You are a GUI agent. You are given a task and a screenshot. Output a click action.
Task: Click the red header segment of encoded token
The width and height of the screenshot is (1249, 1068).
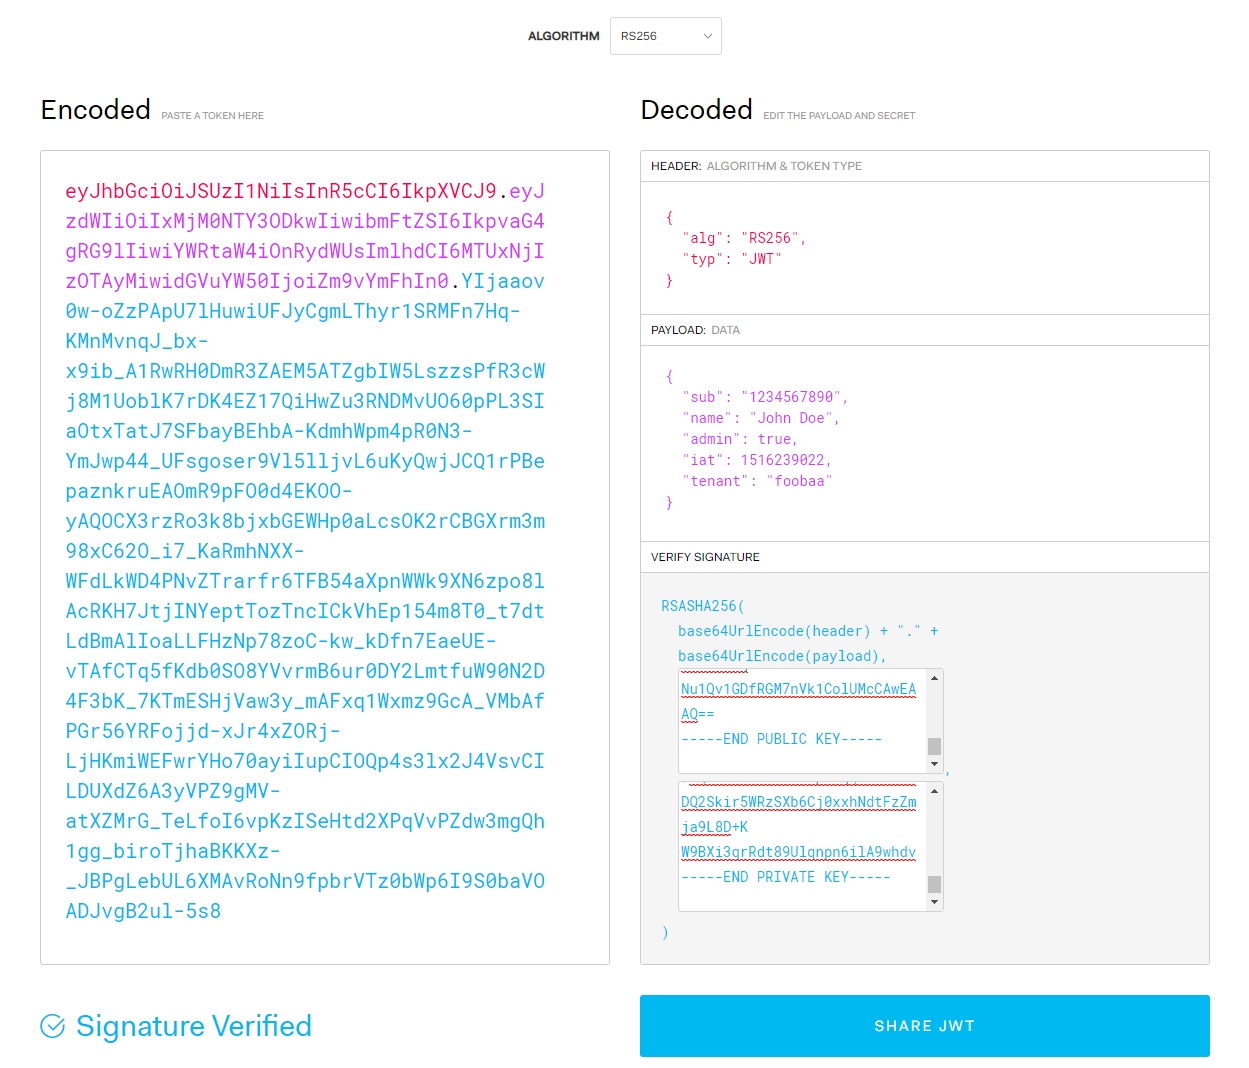tap(280, 191)
